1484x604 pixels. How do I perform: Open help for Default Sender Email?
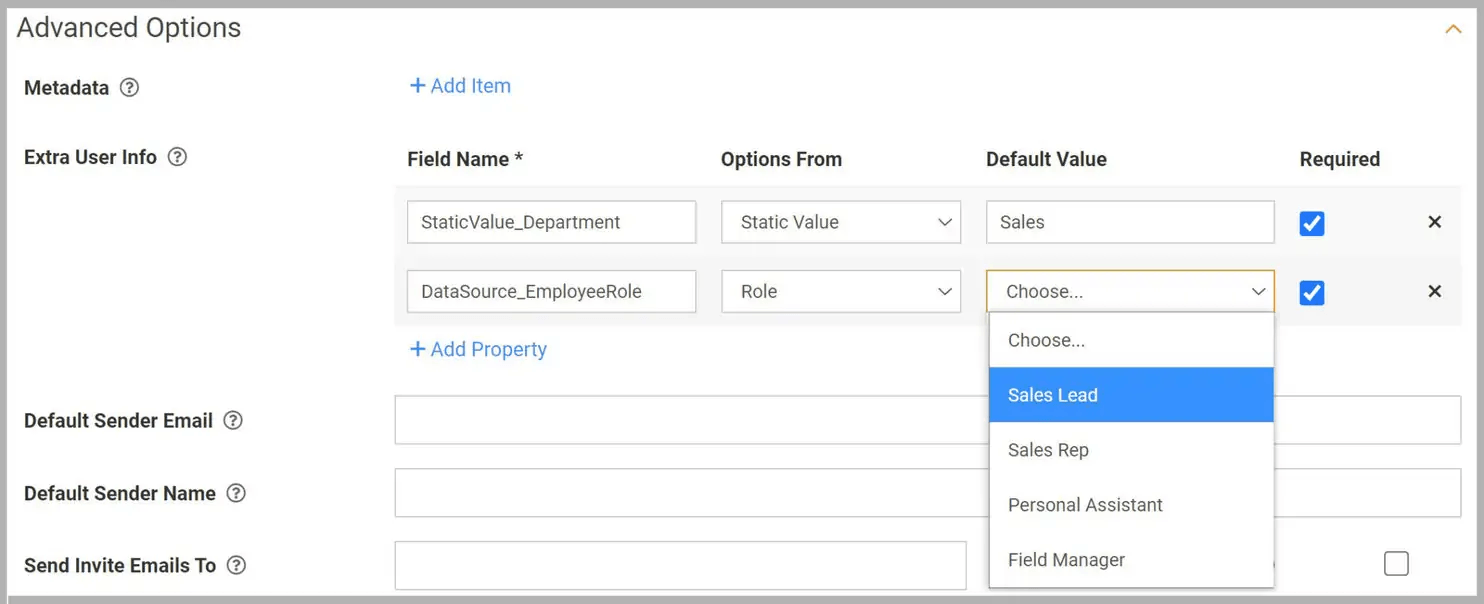pyautogui.click(x=233, y=421)
